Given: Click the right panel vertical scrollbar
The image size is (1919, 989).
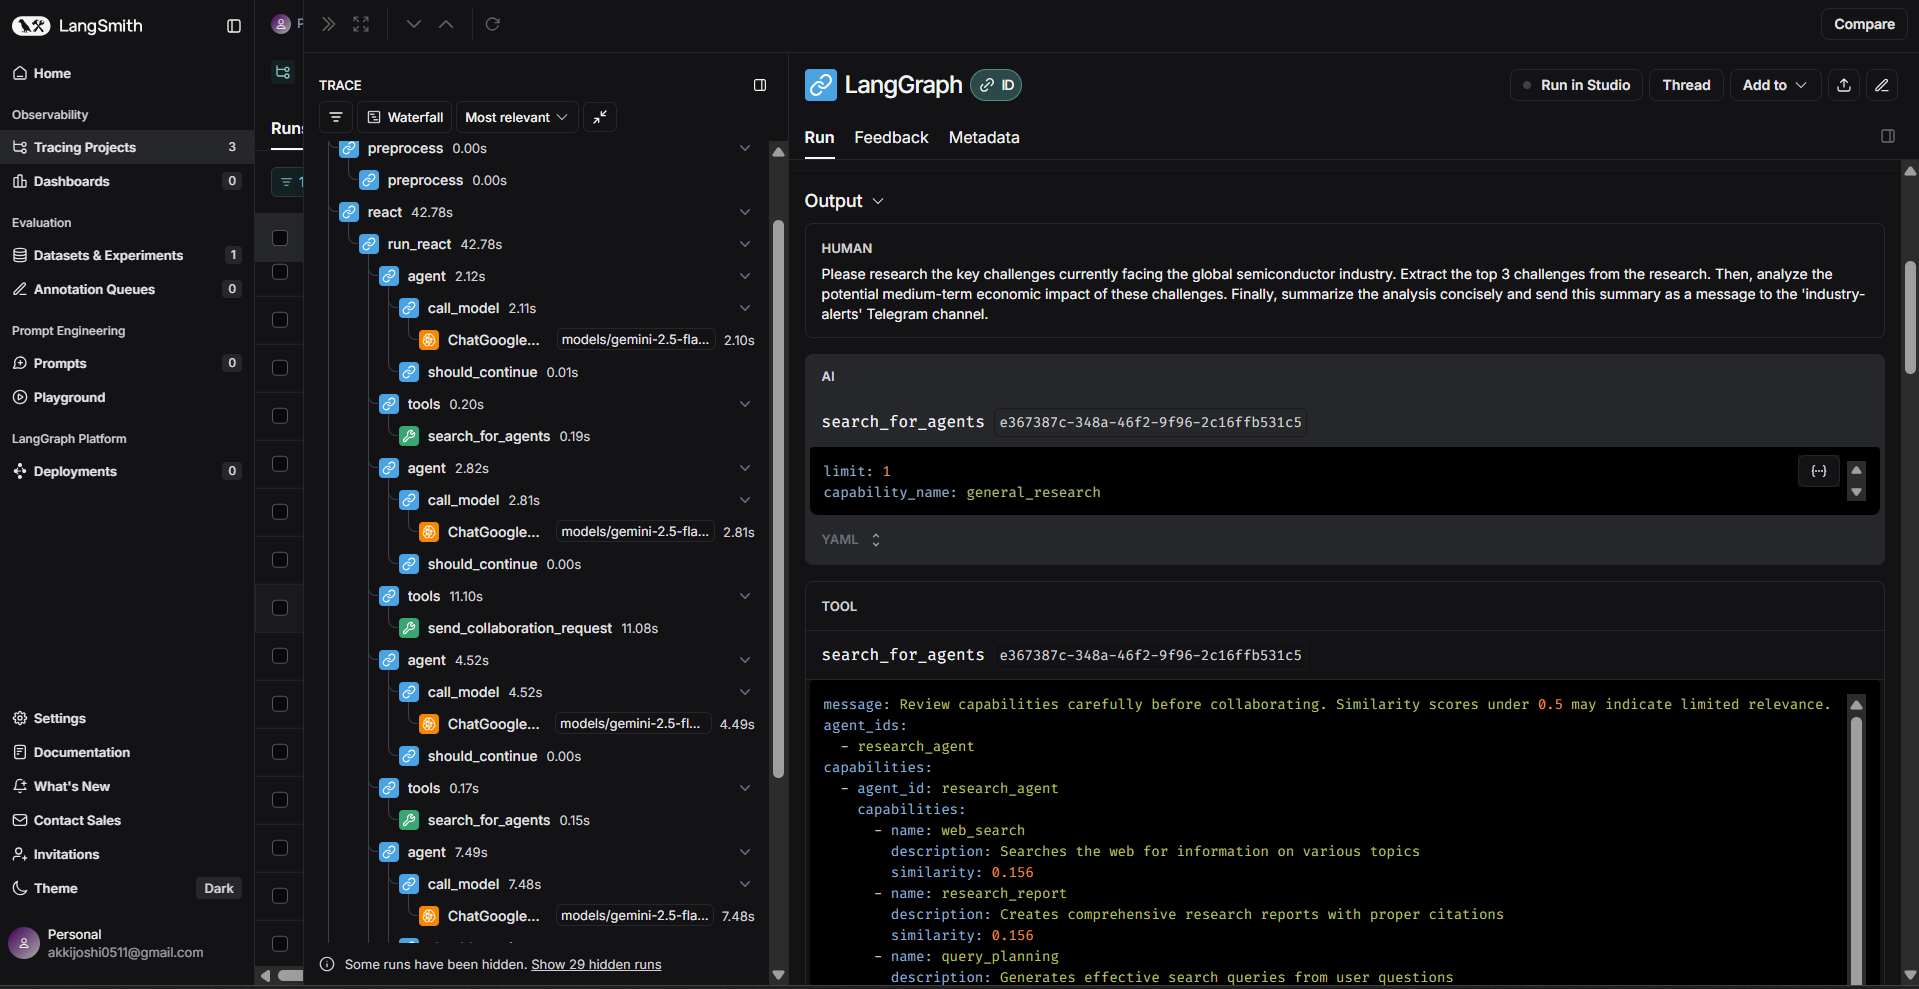Looking at the screenshot, I should pyautogui.click(x=1910, y=317).
